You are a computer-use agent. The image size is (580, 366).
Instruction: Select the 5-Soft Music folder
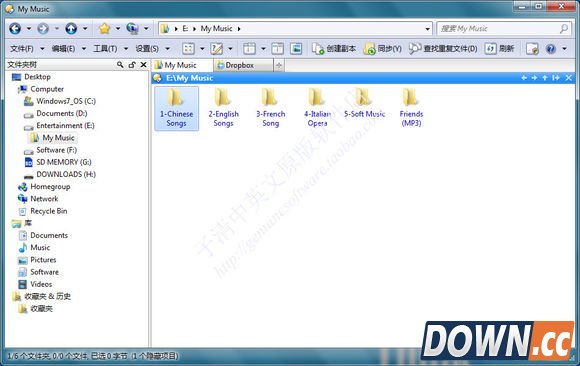[364, 104]
